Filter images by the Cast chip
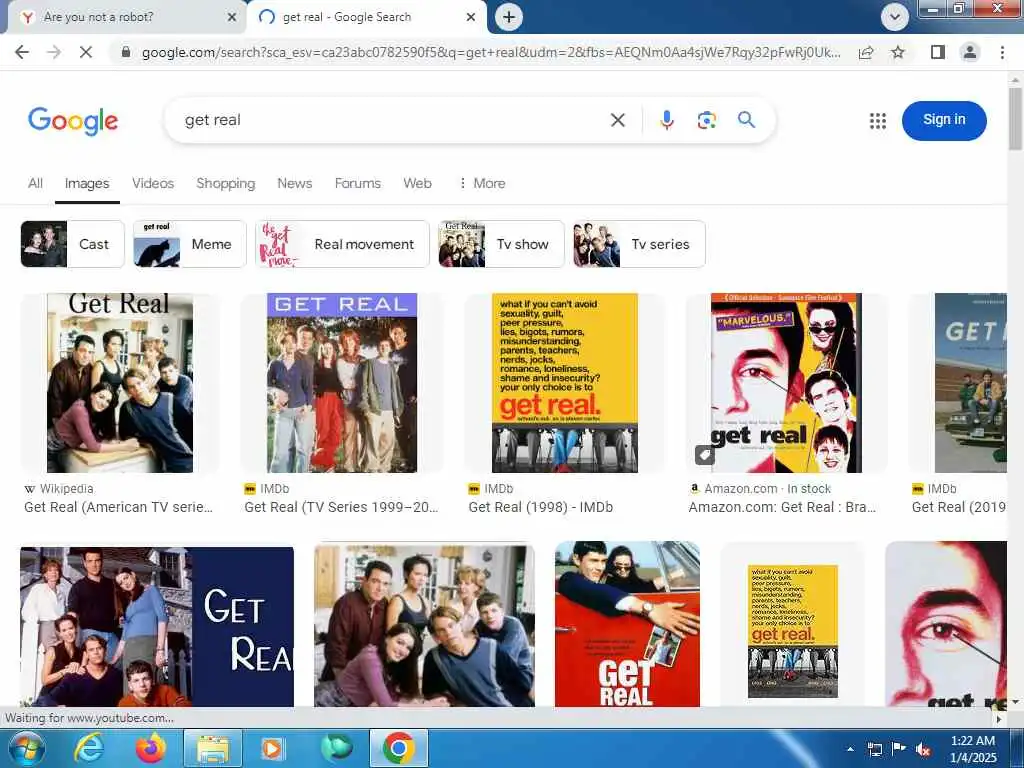Viewport: 1024px width, 768px height. pos(72,244)
